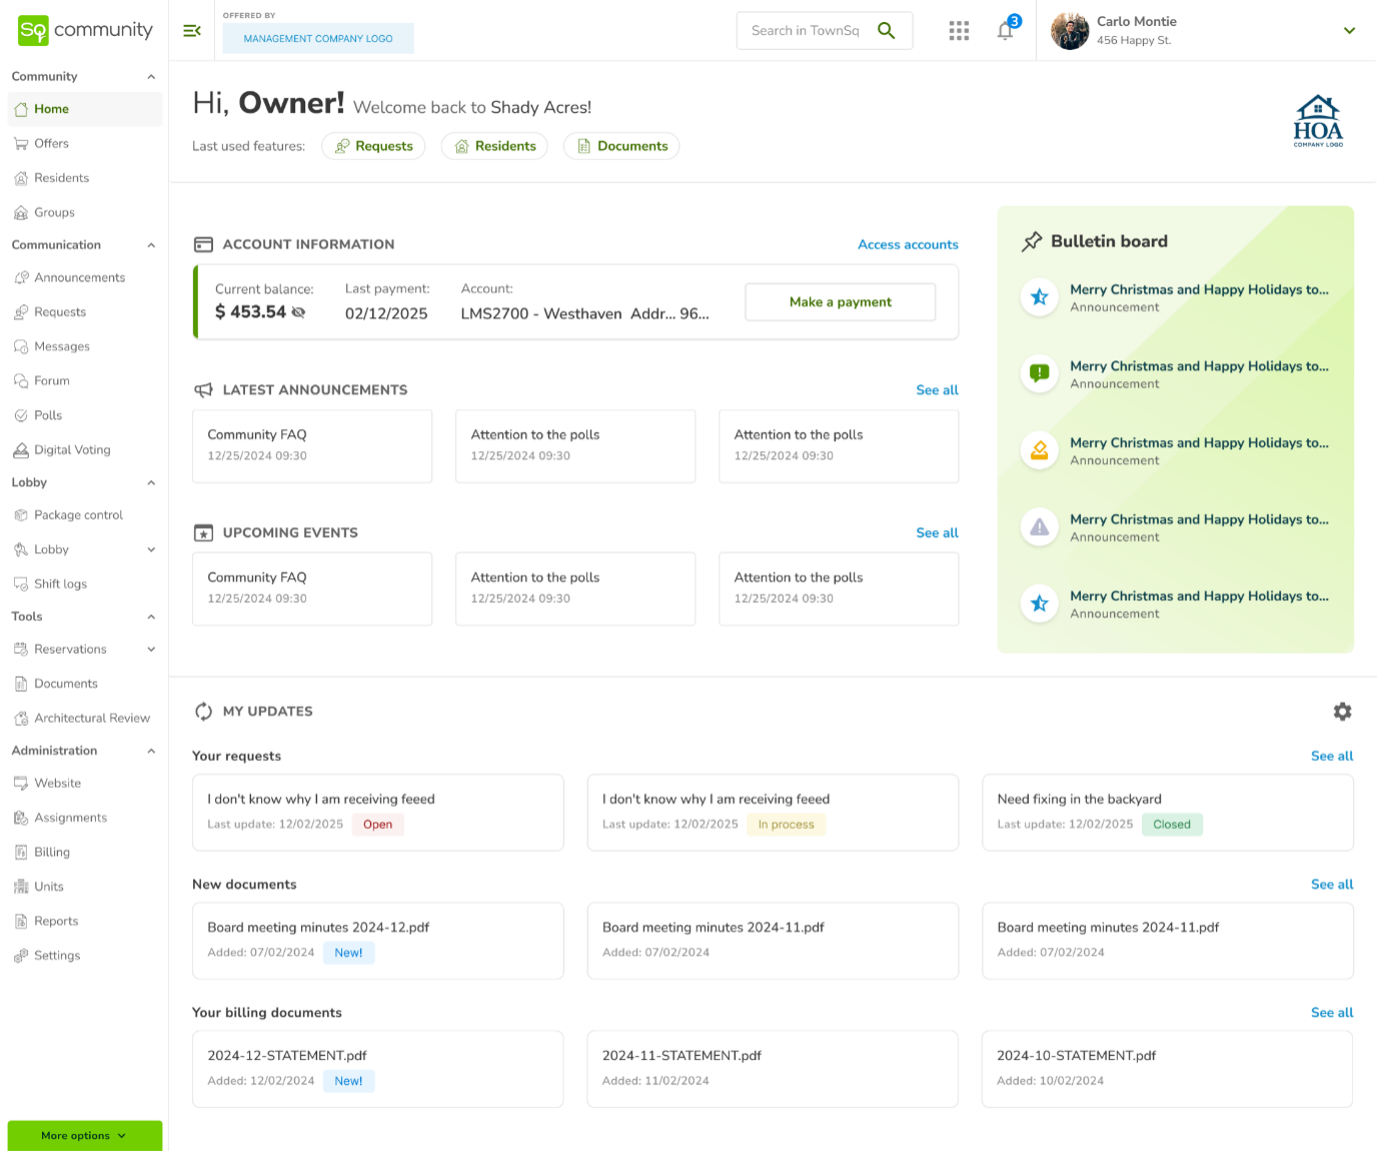Open notifications bell with 3 alerts
1381x1155 pixels.
[x=1005, y=31]
